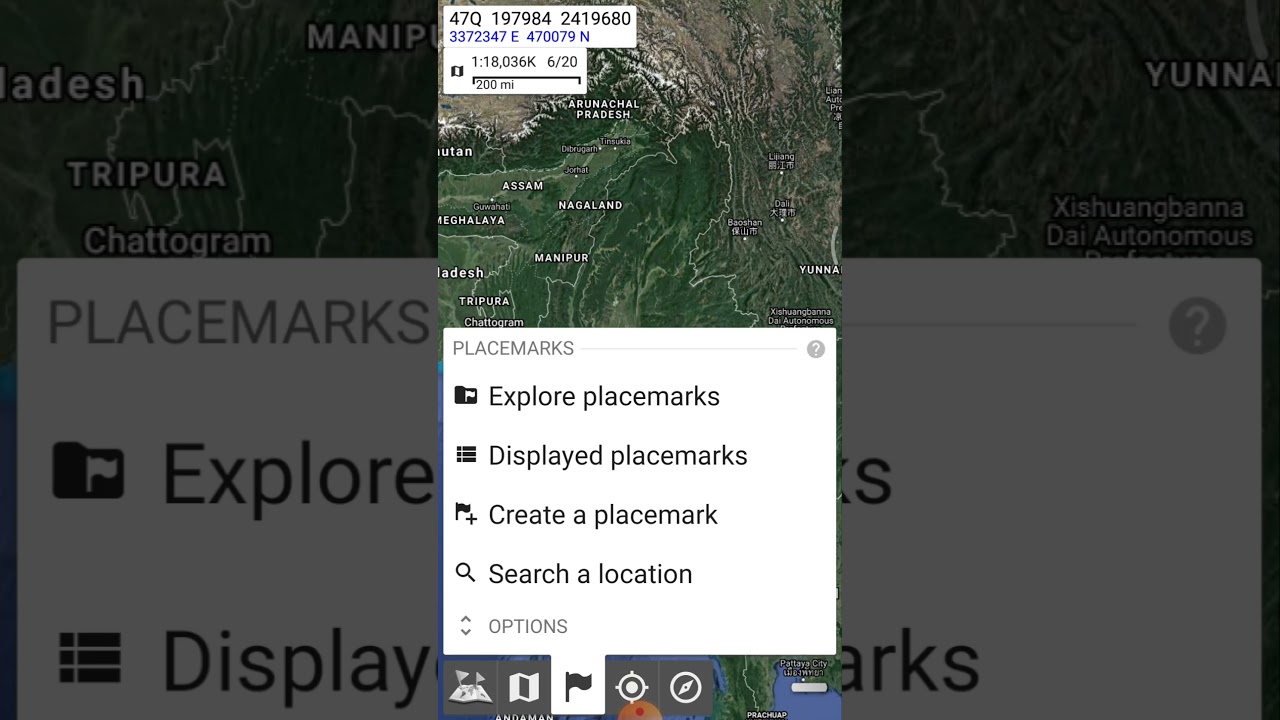This screenshot has width=1280, height=720.
Task: Open the folded map toolbar button
Action: 524,687
